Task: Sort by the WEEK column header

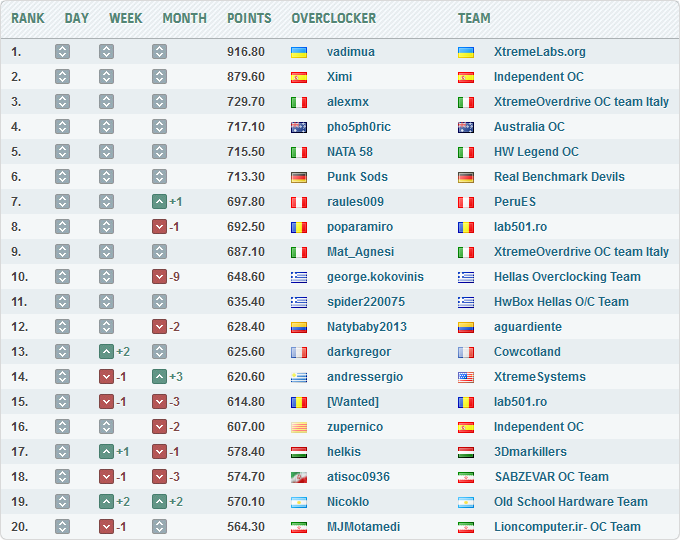Action: (x=125, y=18)
